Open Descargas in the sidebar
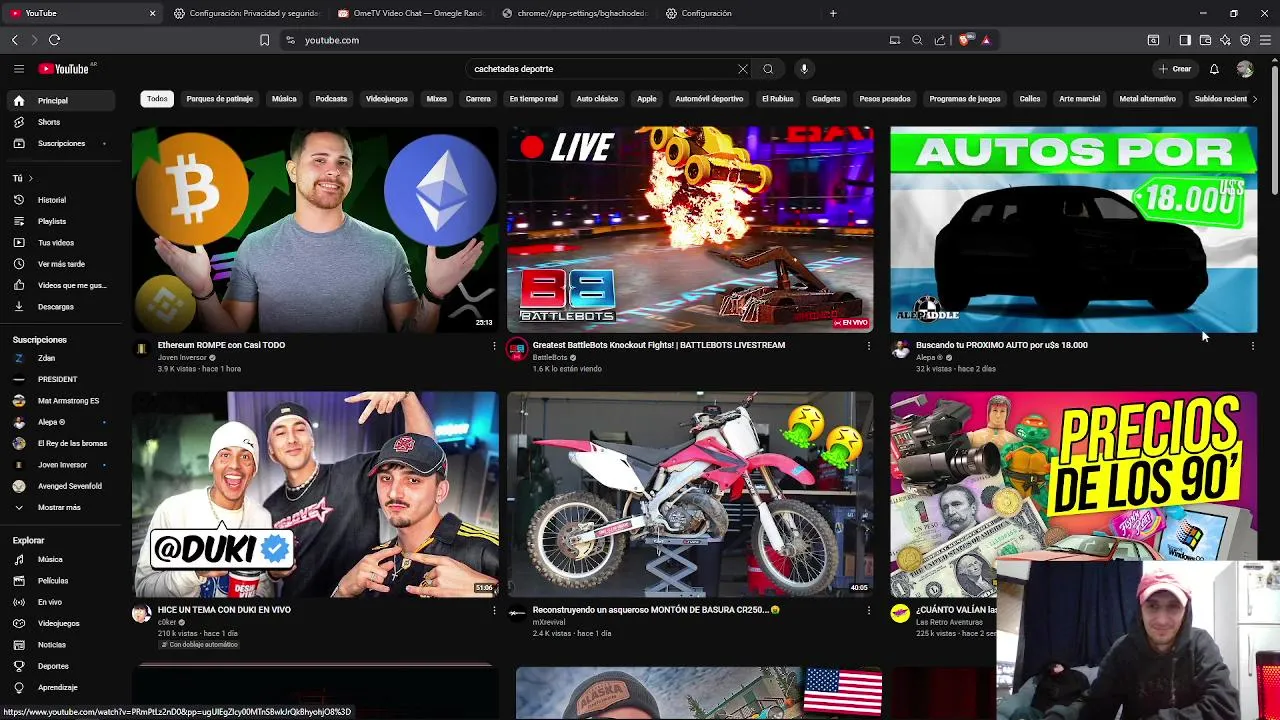The height and width of the screenshot is (720, 1280). point(60,307)
